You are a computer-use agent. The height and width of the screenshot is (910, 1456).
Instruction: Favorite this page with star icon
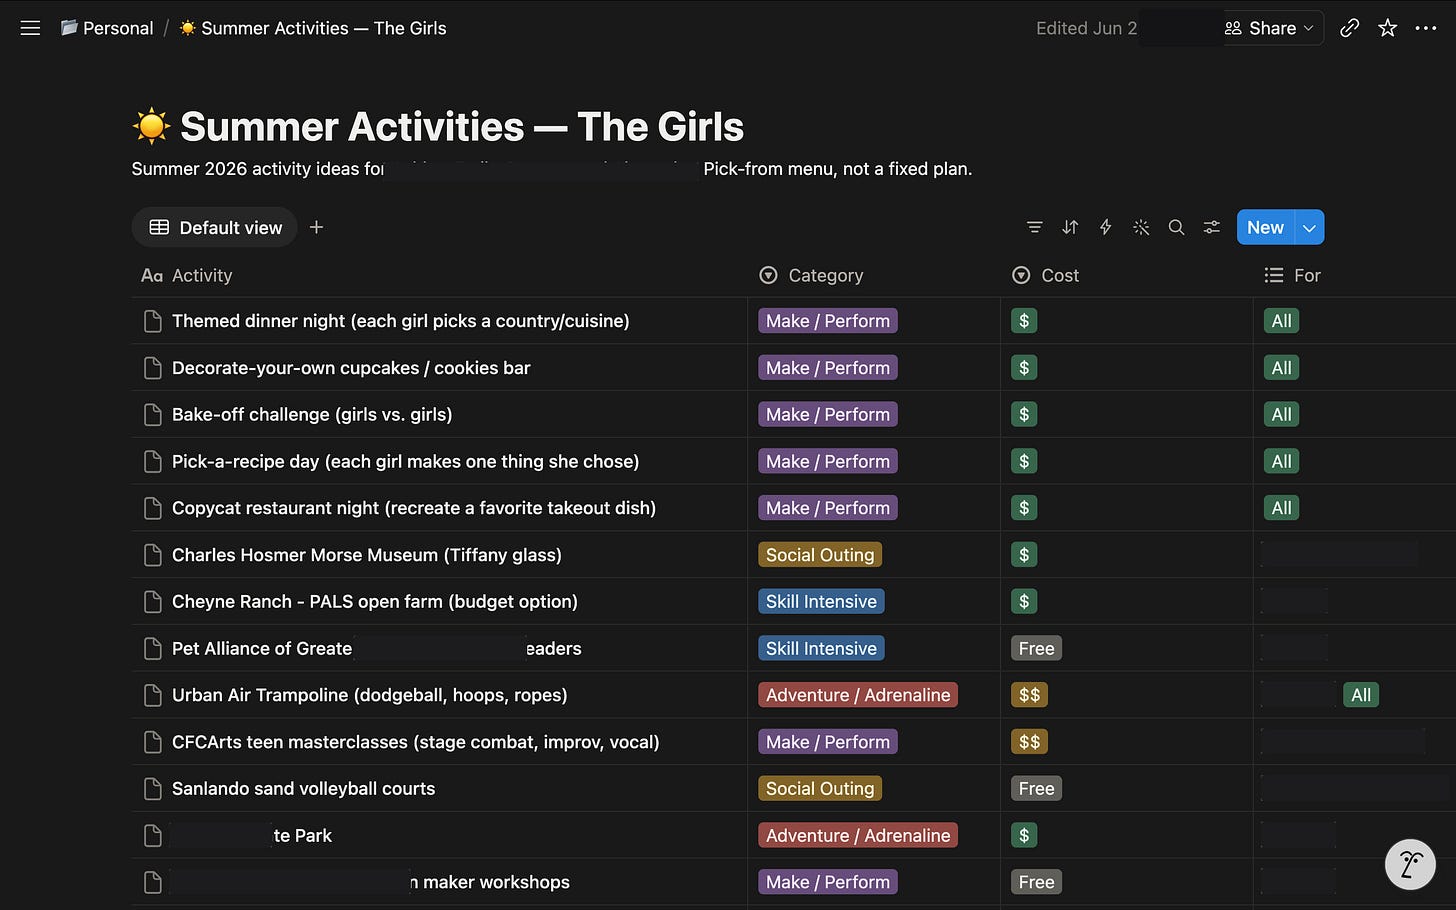tap(1387, 28)
